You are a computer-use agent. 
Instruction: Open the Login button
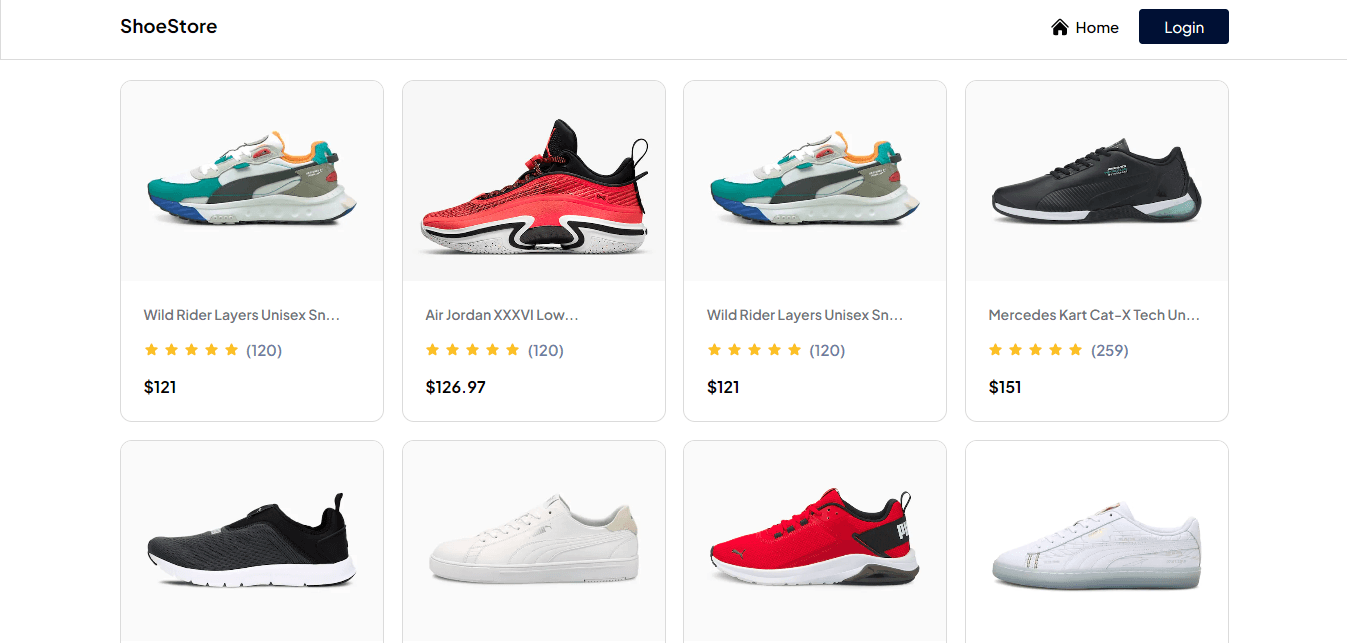pyautogui.click(x=1183, y=27)
